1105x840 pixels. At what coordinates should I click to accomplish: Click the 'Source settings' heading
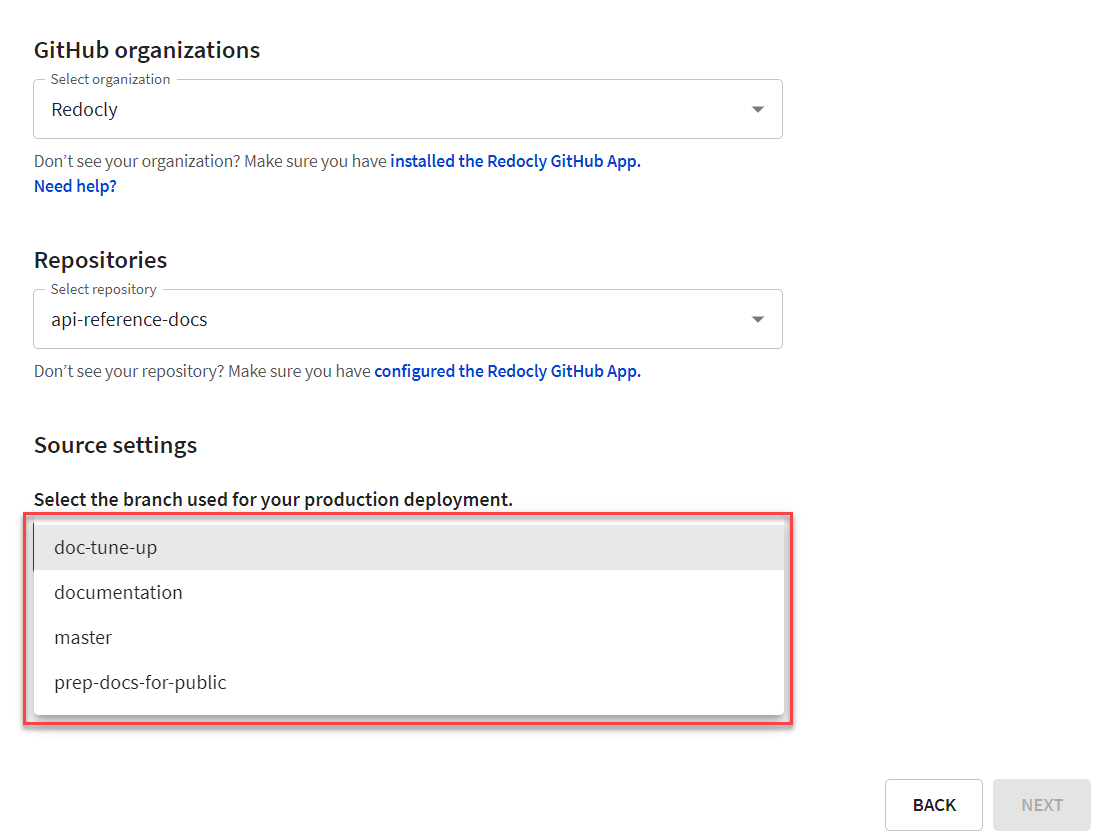point(116,445)
